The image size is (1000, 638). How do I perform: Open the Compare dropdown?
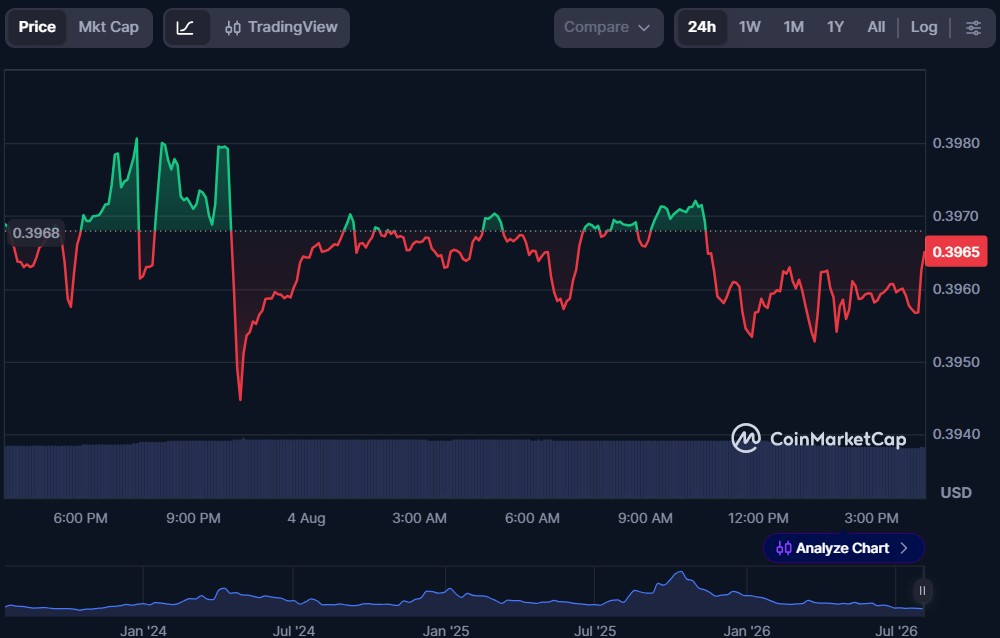(608, 27)
